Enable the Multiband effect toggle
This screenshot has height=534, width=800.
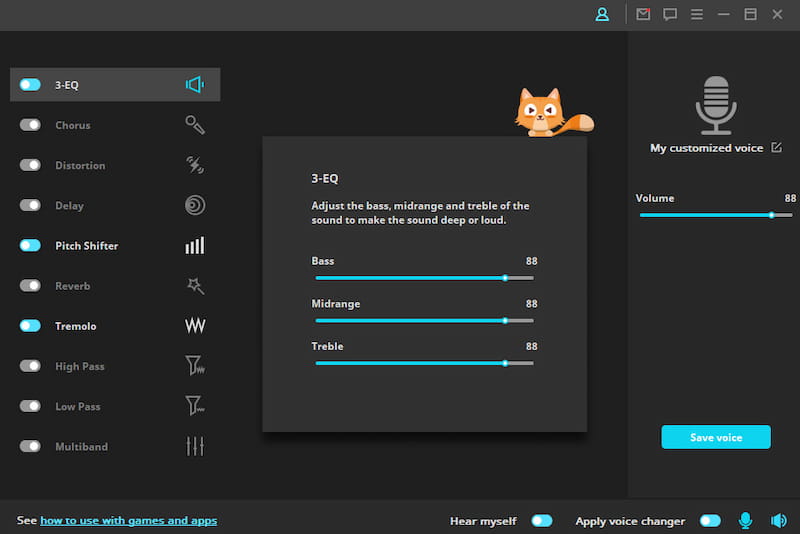pyautogui.click(x=30, y=446)
